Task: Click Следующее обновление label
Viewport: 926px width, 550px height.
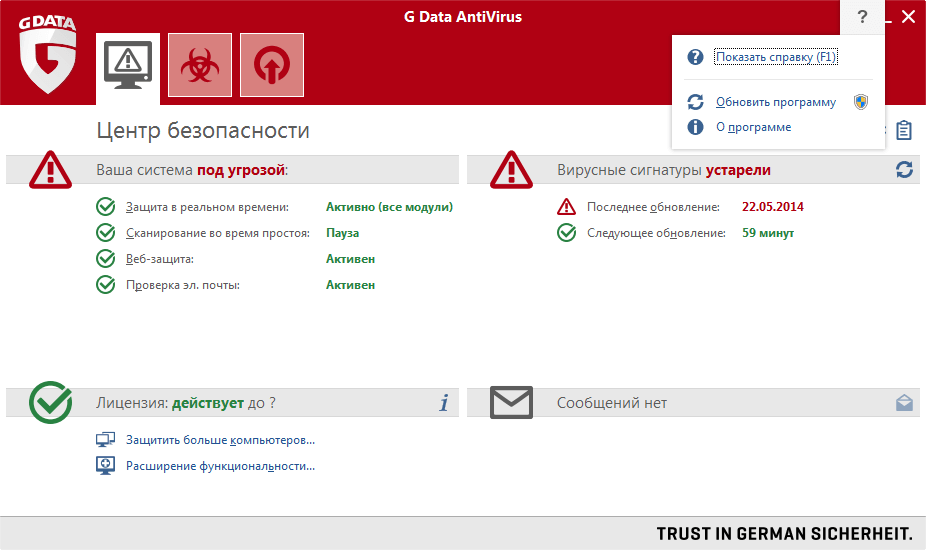Action: pos(656,233)
